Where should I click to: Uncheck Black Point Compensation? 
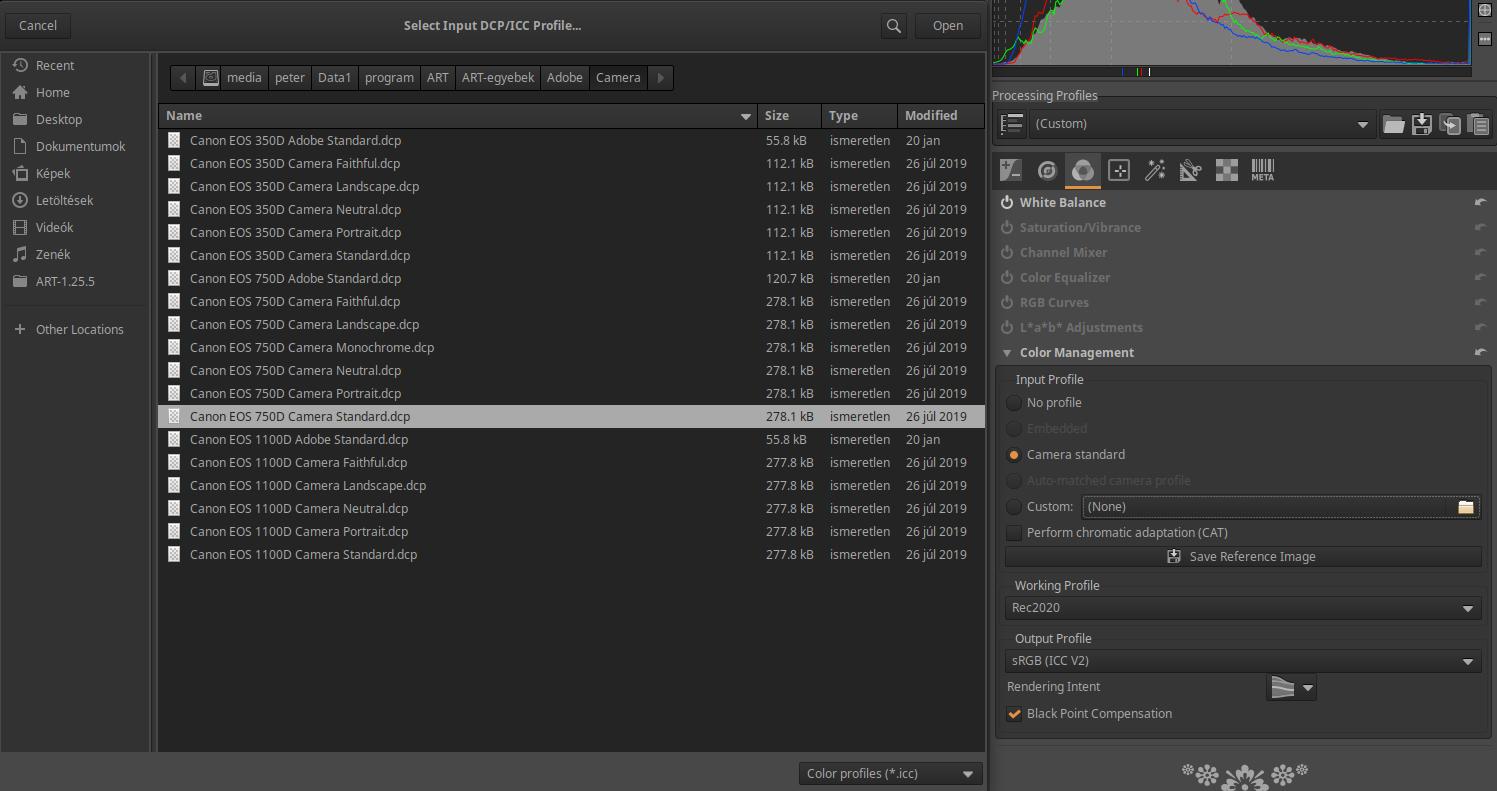[x=1014, y=714]
